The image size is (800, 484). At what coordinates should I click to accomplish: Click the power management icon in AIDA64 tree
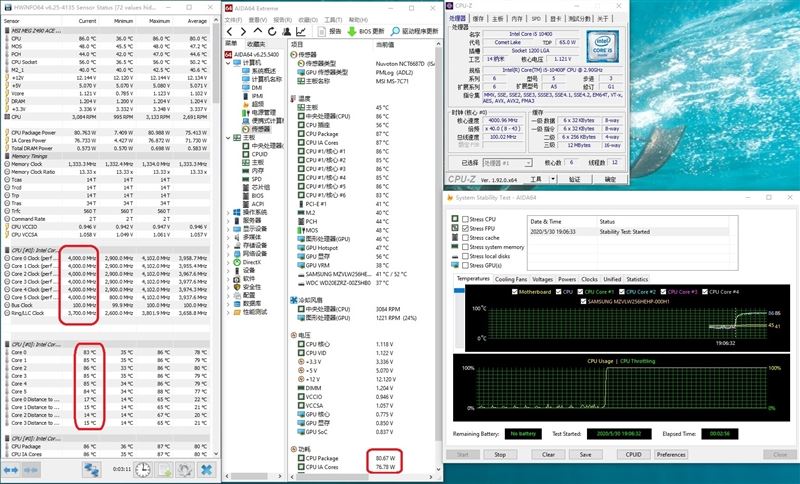(x=246, y=112)
